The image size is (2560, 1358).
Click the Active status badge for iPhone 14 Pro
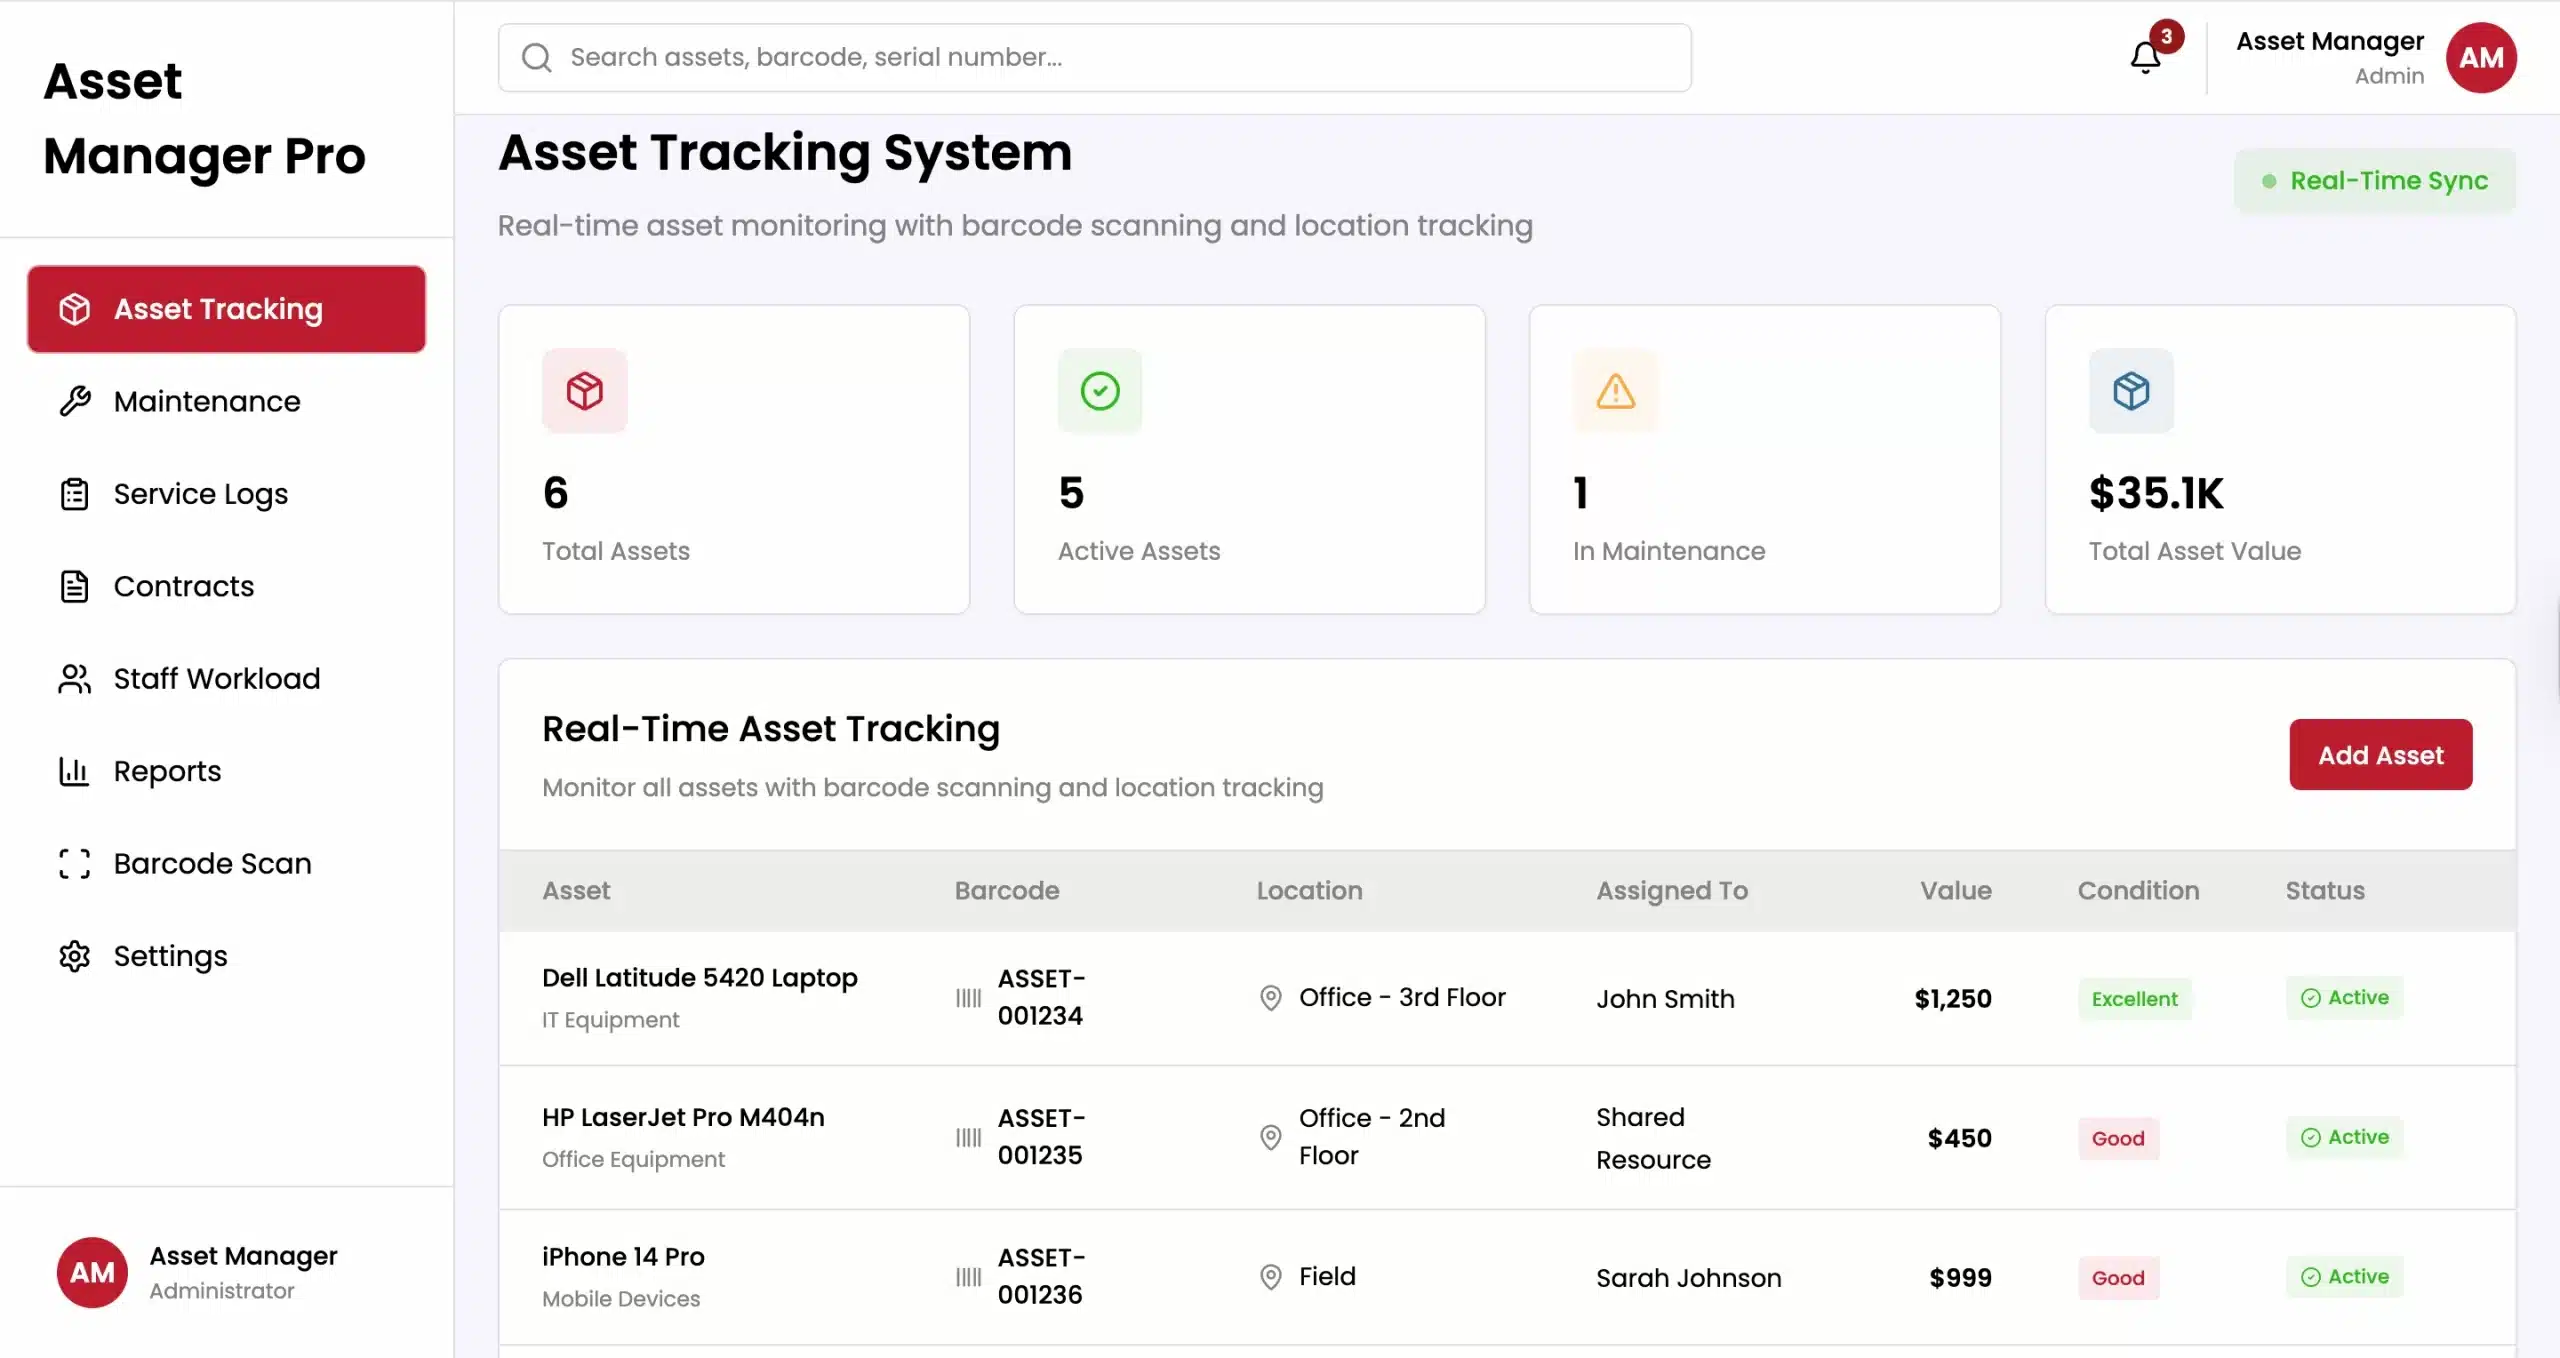pos(2344,1277)
